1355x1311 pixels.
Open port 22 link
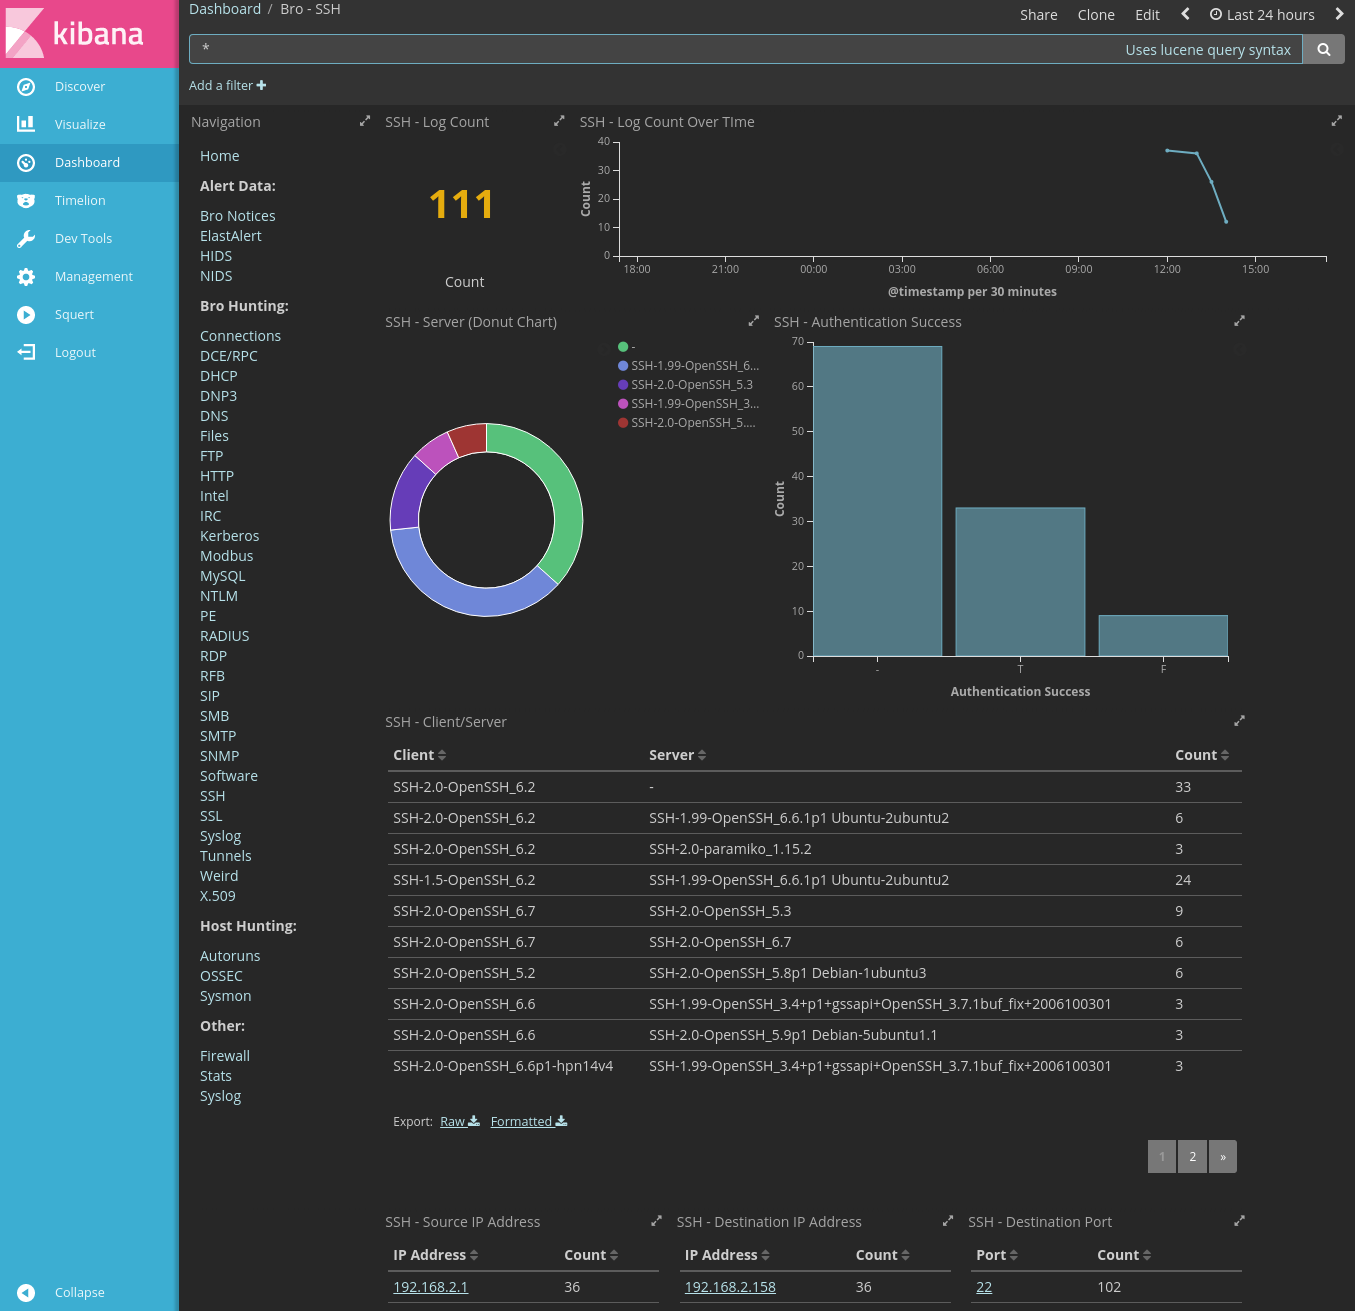[984, 1287]
